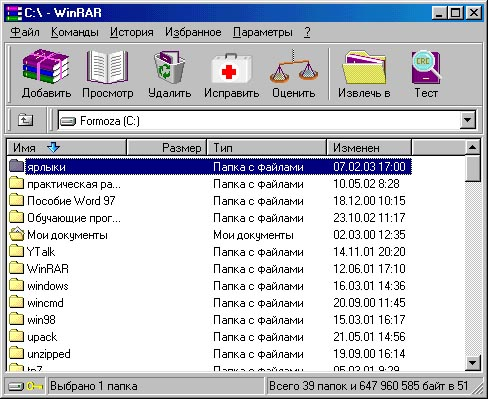Select the win98 folder name
488x399 pixels.
[41, 320]
